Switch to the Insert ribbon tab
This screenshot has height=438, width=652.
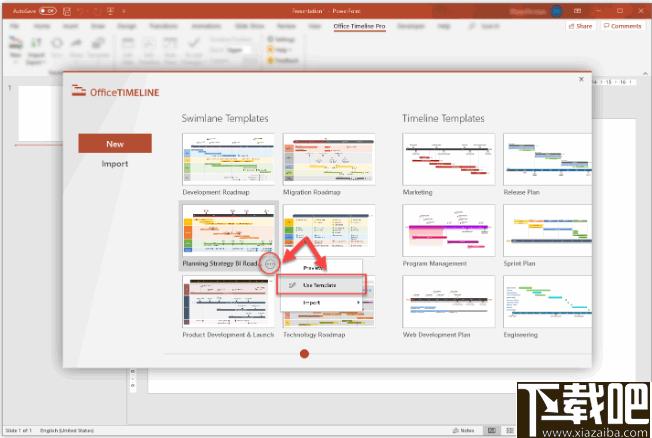[x=70, y=26]
